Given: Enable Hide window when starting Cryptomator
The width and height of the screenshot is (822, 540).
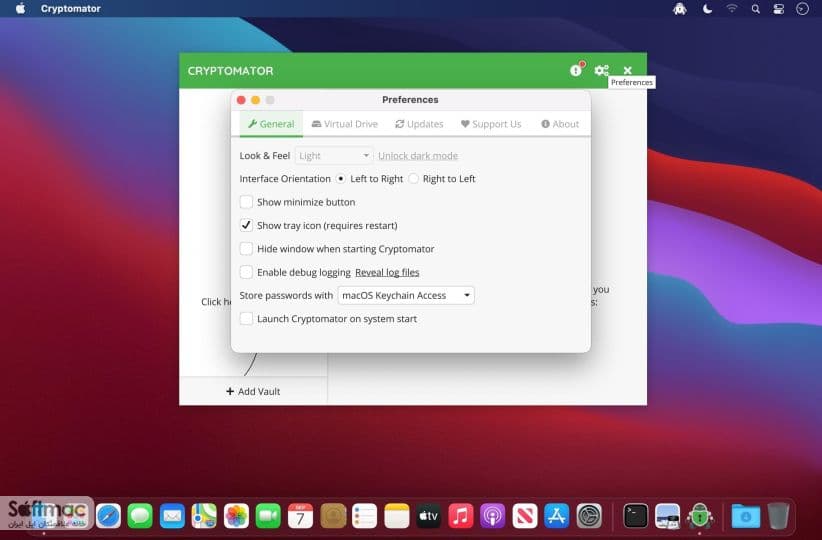Looking at the screenshot, I should pos(246,249).
